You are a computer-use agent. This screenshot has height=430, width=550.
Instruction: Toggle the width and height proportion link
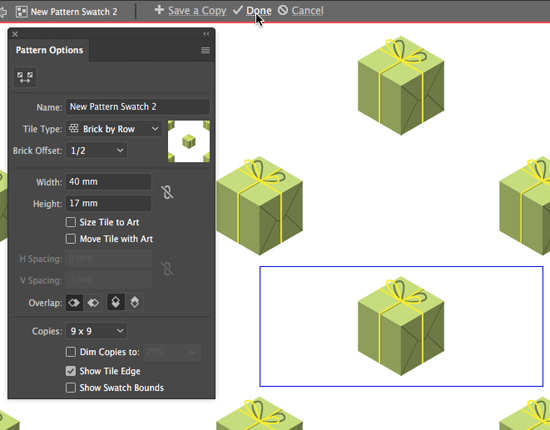[167, 192]
